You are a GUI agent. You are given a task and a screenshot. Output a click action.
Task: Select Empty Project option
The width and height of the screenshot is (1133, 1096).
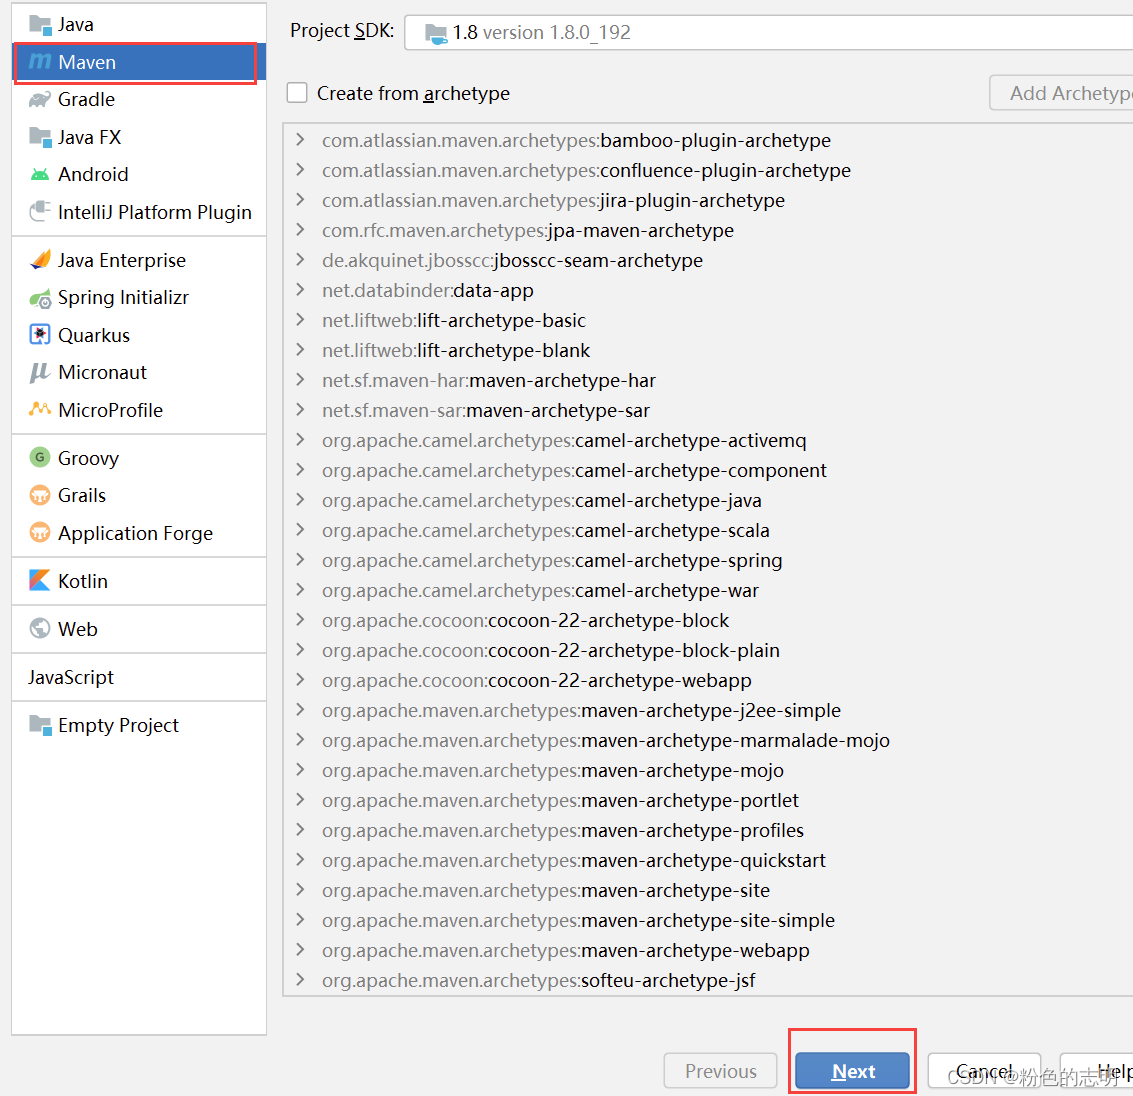tap(139, 725)
